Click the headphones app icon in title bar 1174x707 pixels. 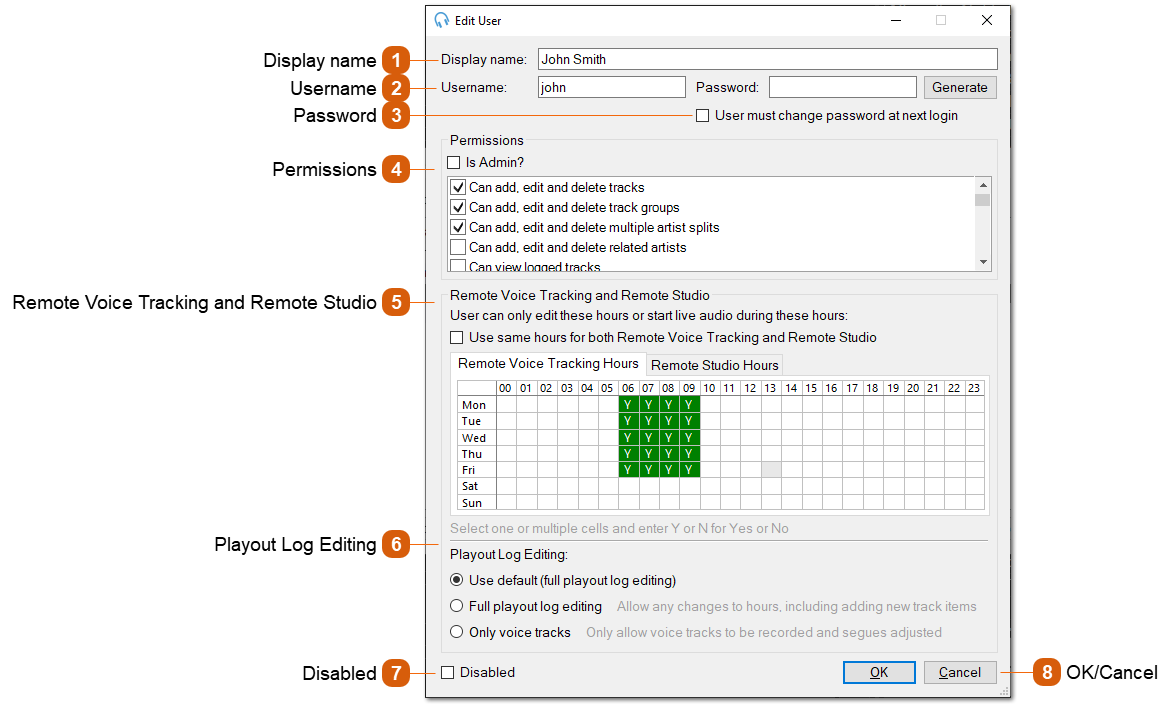click(442, 20)
